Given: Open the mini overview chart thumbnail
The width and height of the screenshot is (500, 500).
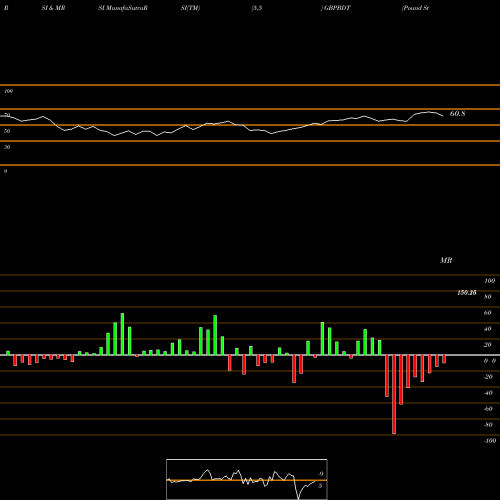Looking at the screenshot, I should (x=247, y=479).
